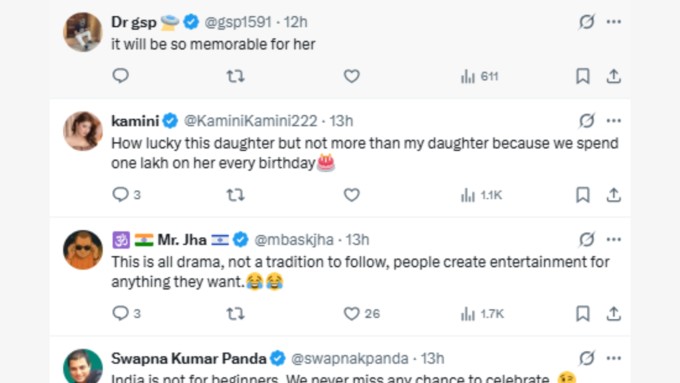
Task: View 611 views analytics on Dr gsp's tweet
Action: click(479, 76)
